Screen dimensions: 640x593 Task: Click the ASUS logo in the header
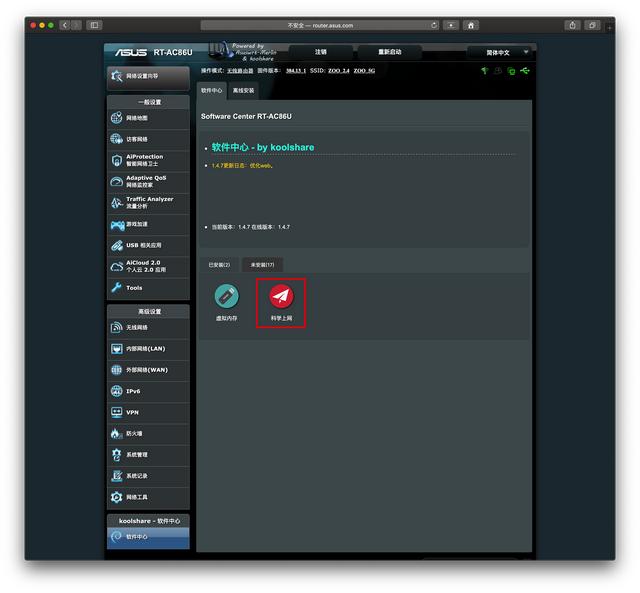131,53
